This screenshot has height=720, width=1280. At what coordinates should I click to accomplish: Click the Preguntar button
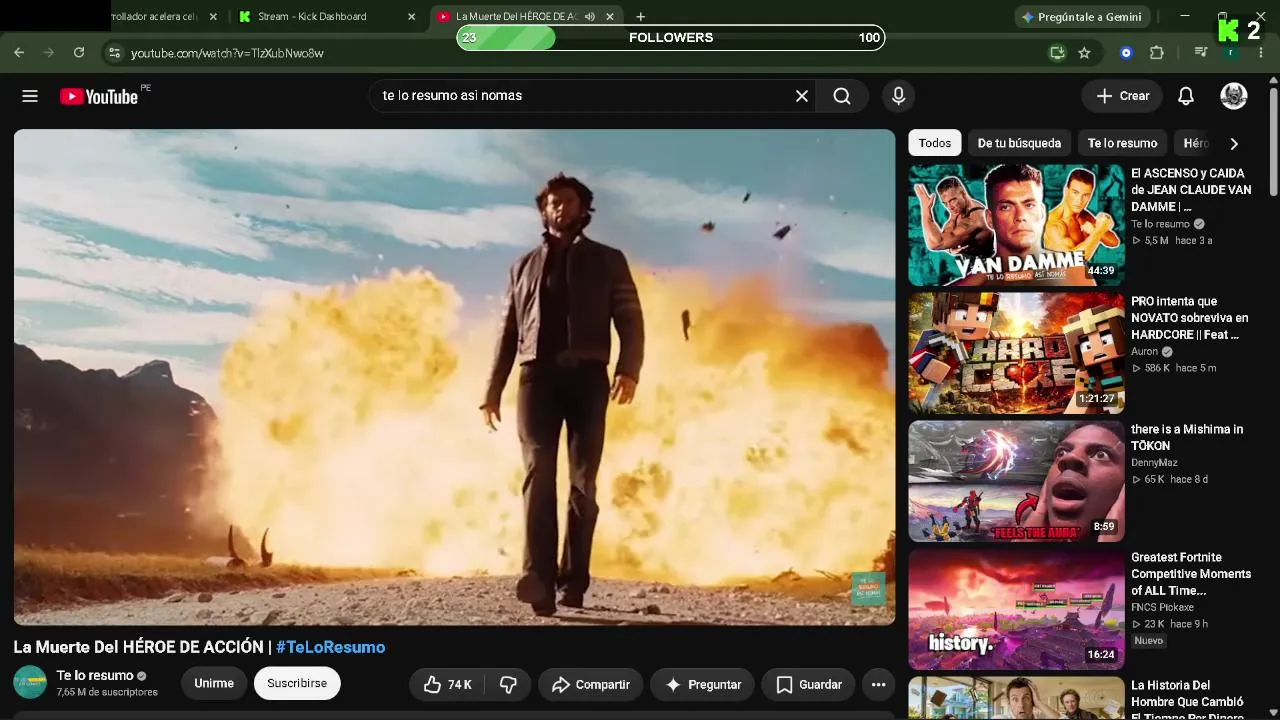coord(703,685)
